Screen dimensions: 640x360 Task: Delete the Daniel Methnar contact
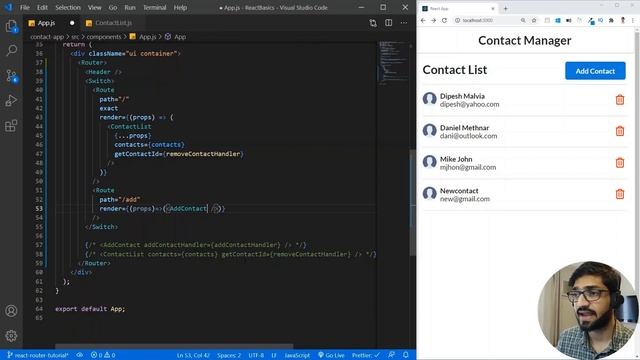click(x=620, y=131)
